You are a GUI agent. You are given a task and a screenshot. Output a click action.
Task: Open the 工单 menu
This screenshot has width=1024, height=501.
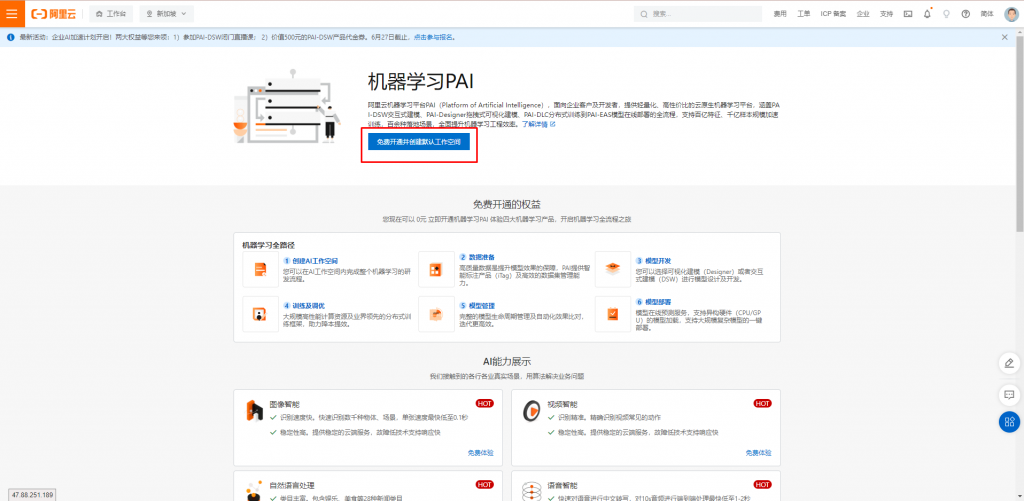[803, 14]
